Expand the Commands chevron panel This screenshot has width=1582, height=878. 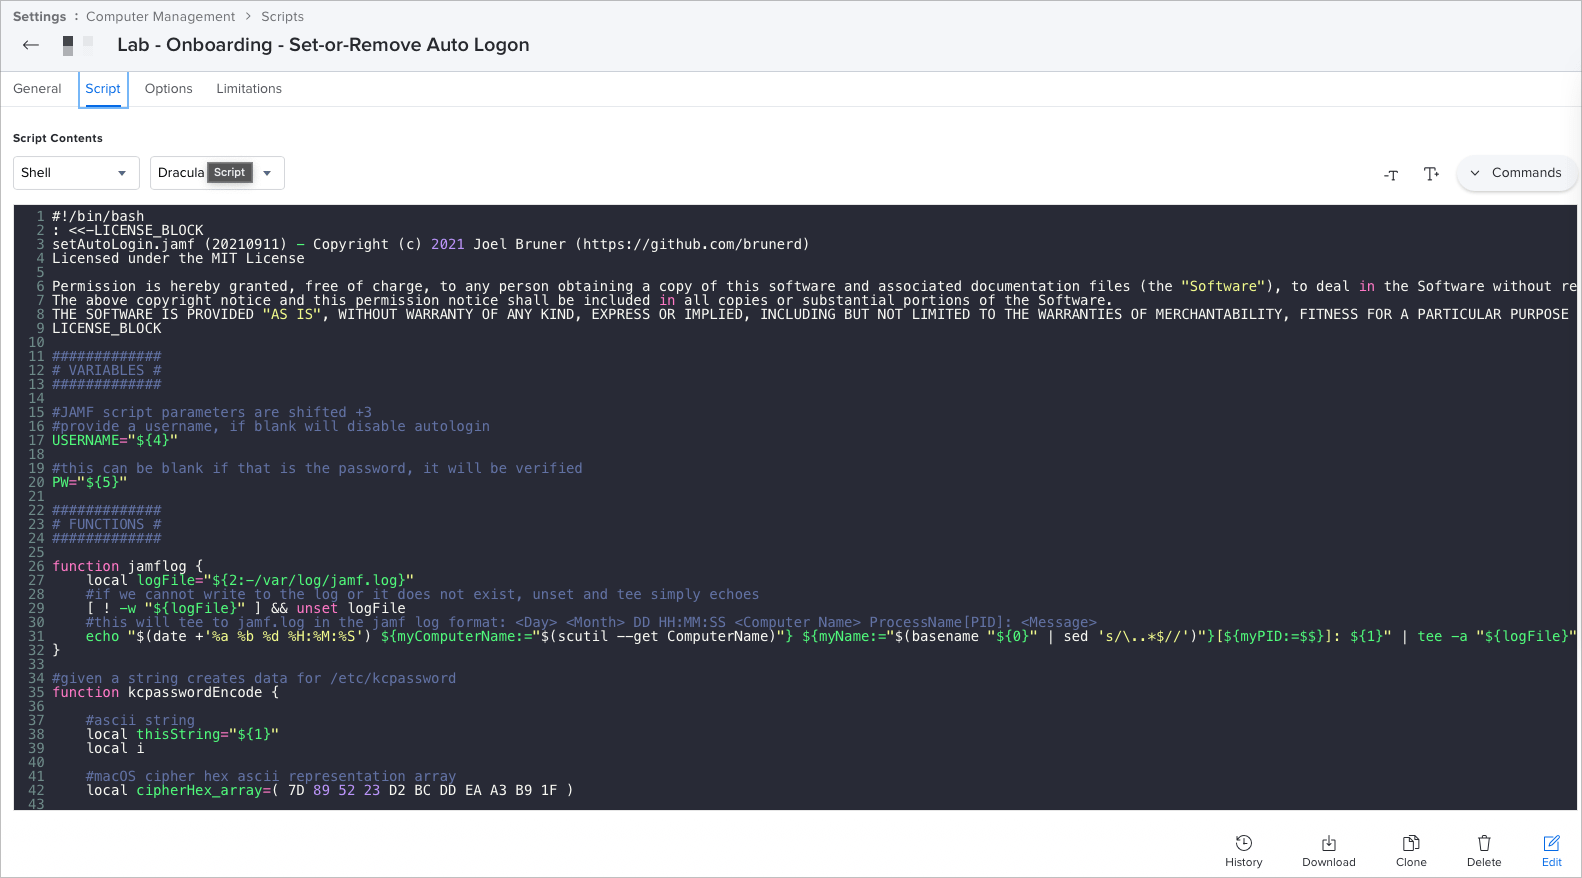[1516, 173]
